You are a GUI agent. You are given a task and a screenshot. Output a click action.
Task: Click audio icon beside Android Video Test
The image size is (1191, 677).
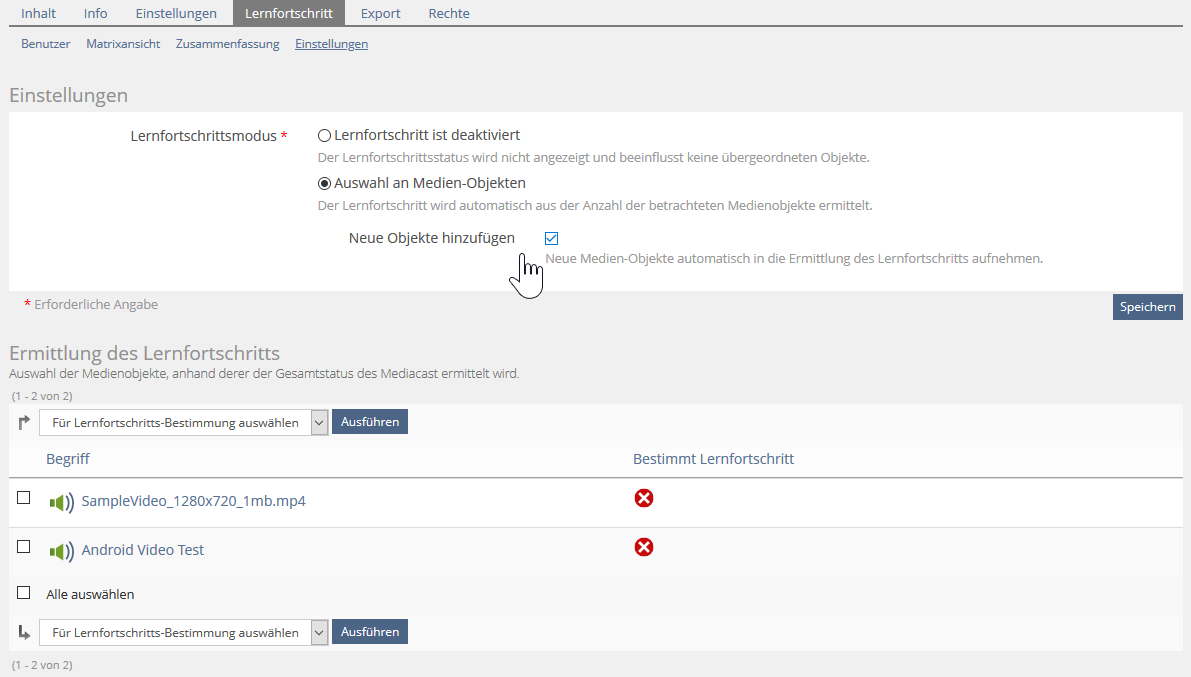62,551
